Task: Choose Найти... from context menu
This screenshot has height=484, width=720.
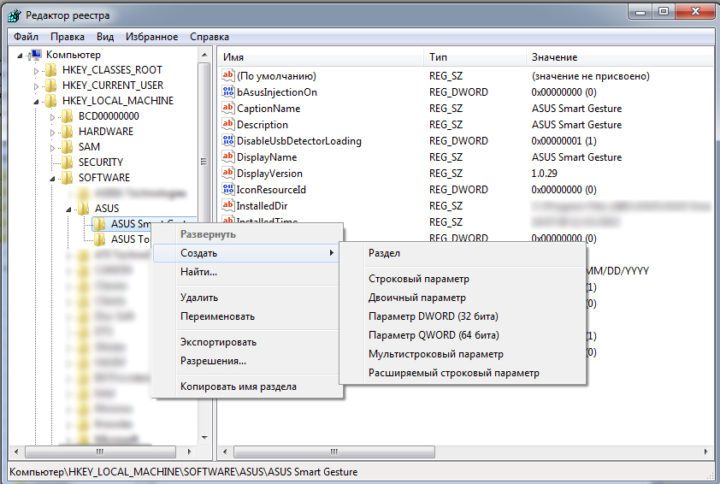Action: click(x=248, y=272)
